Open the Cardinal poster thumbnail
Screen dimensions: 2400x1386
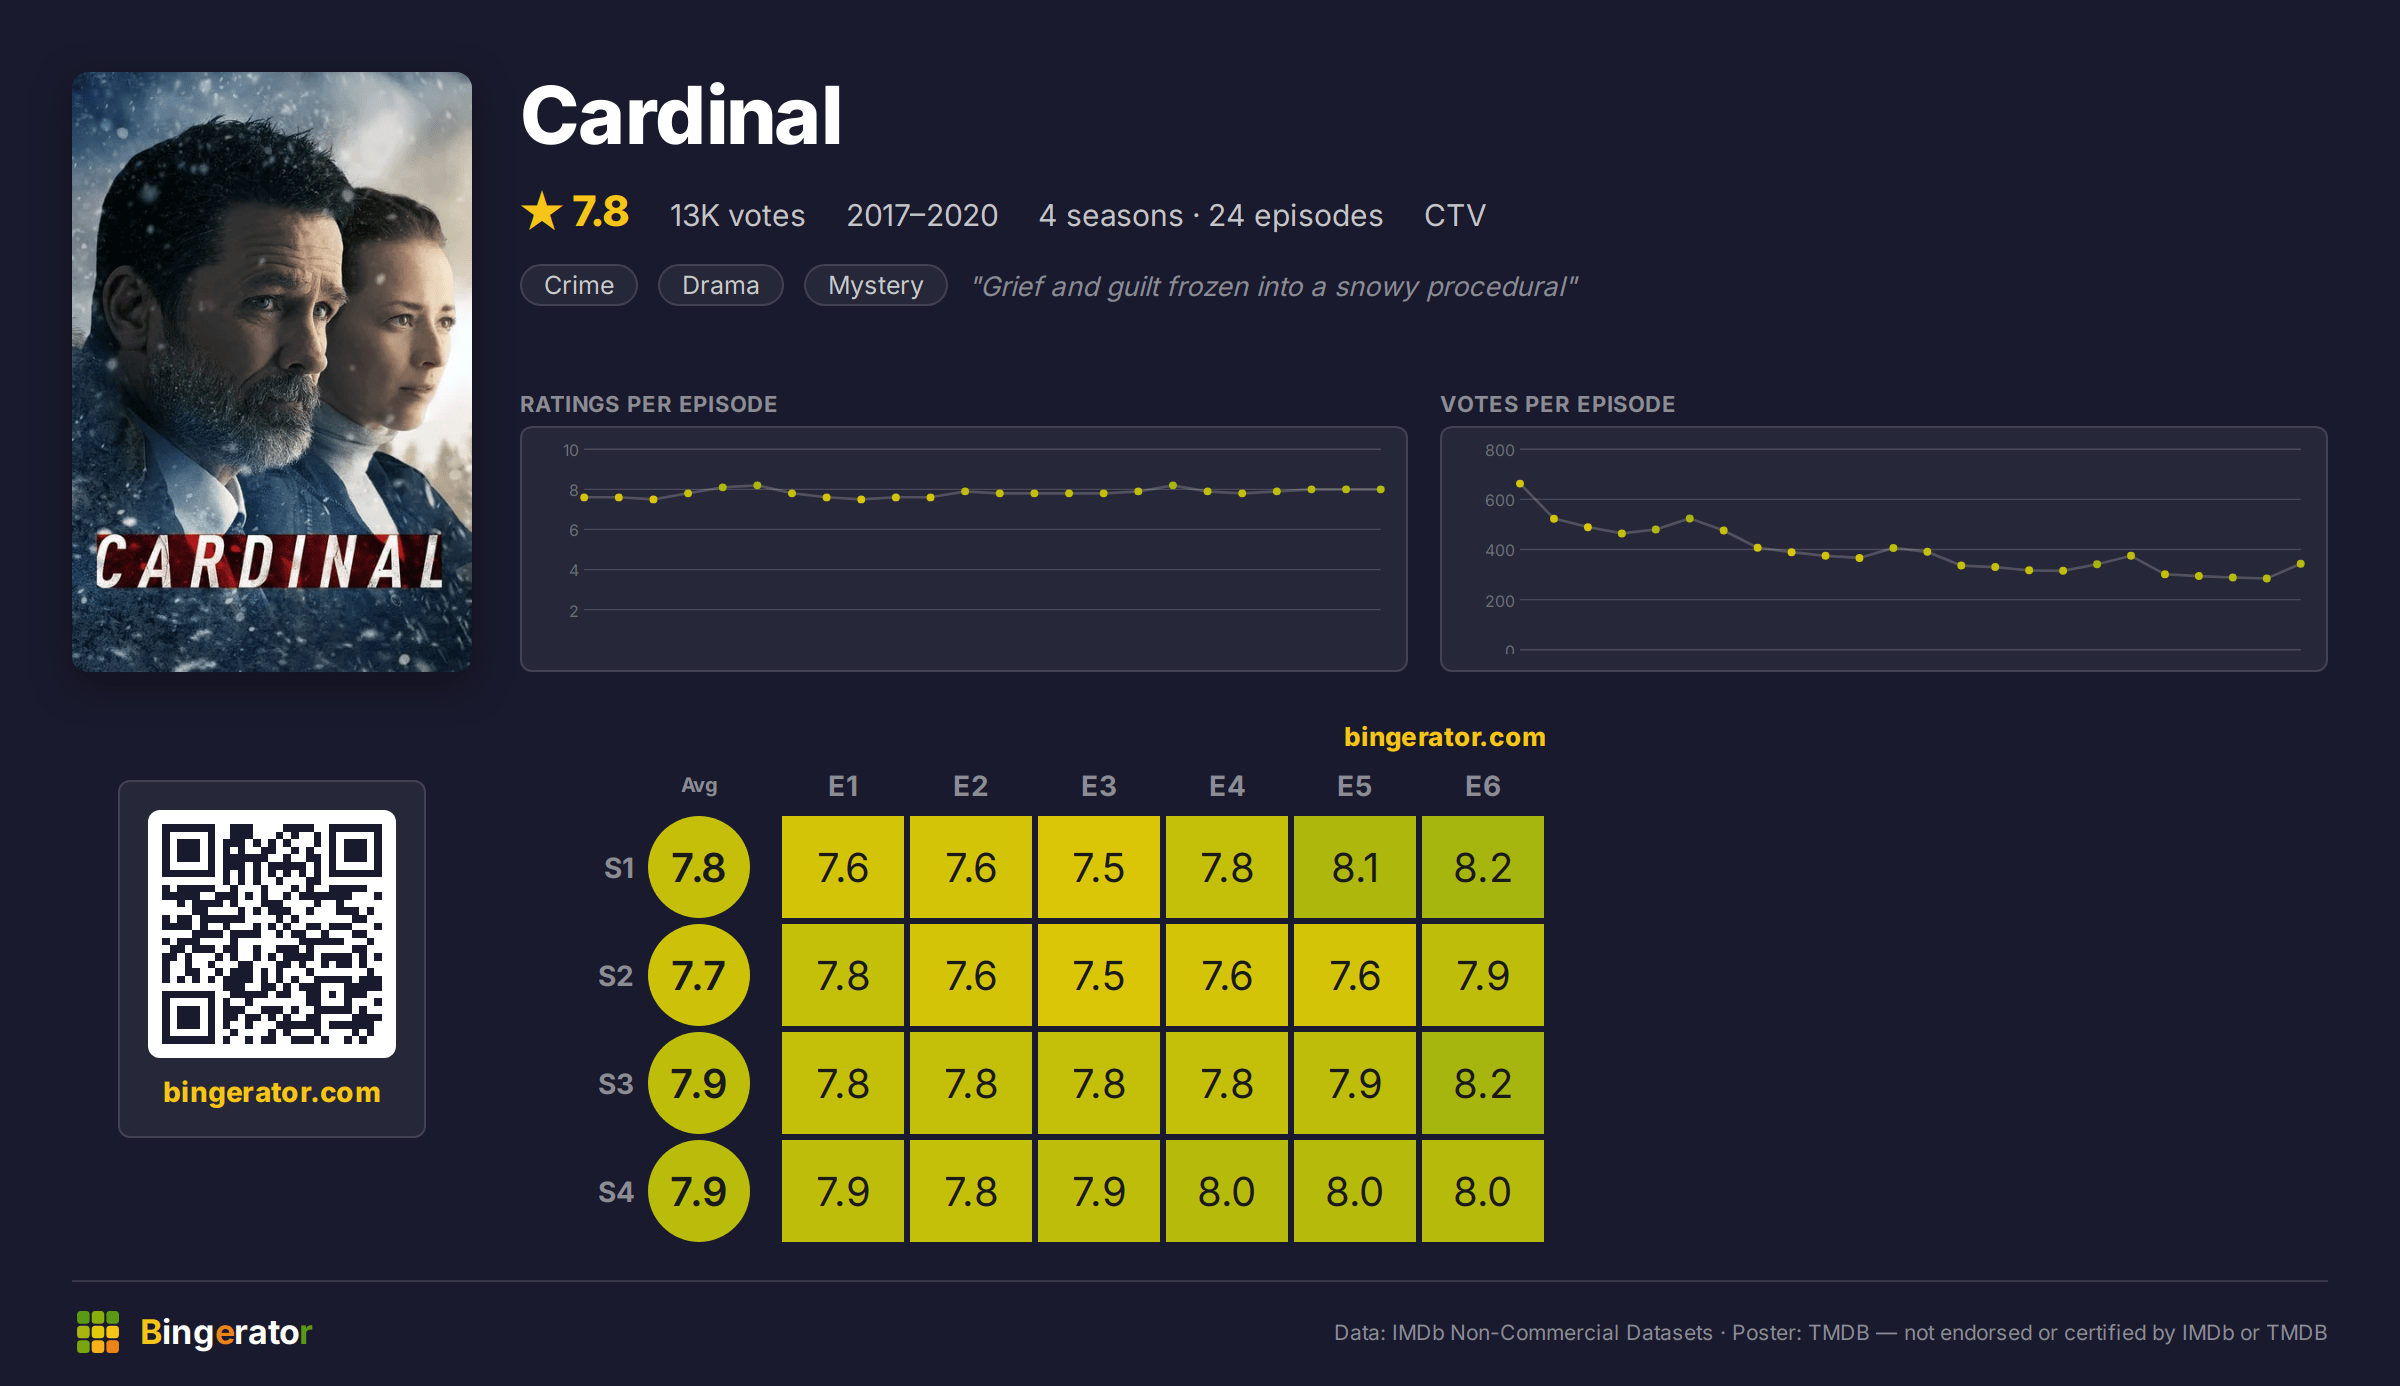click(272, 372)
